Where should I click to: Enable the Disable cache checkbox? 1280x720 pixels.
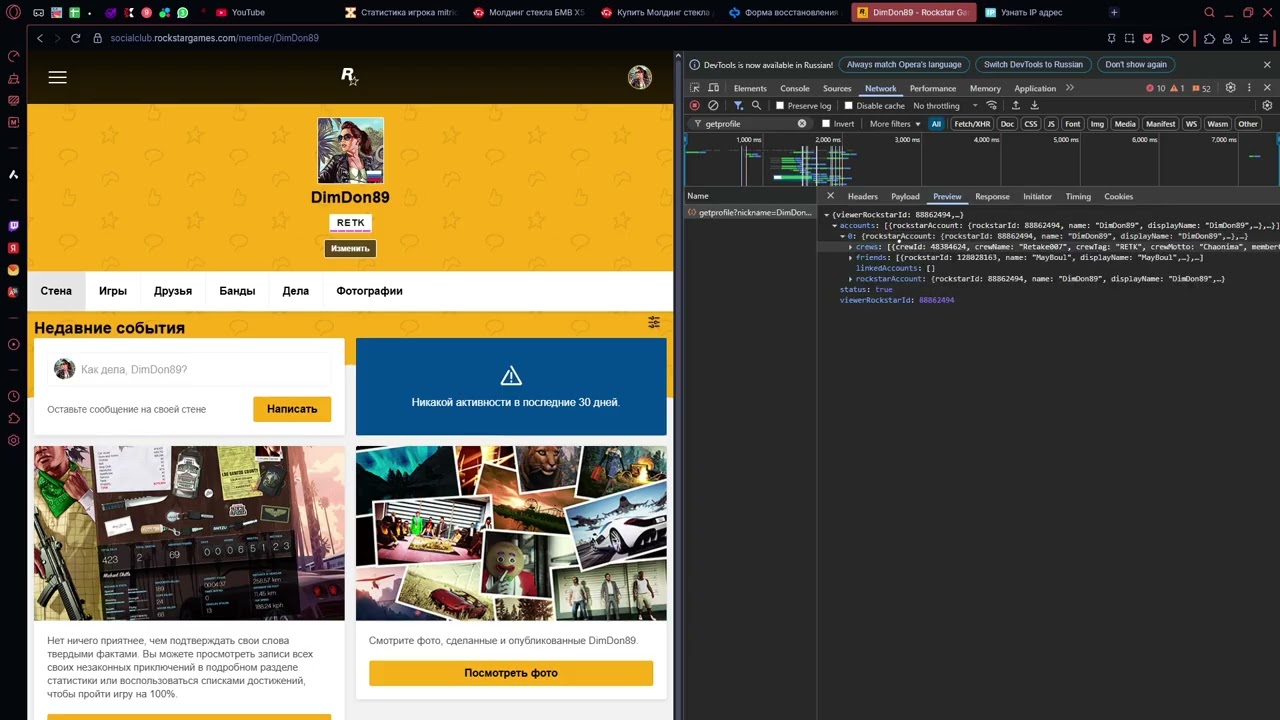(849, 106)
